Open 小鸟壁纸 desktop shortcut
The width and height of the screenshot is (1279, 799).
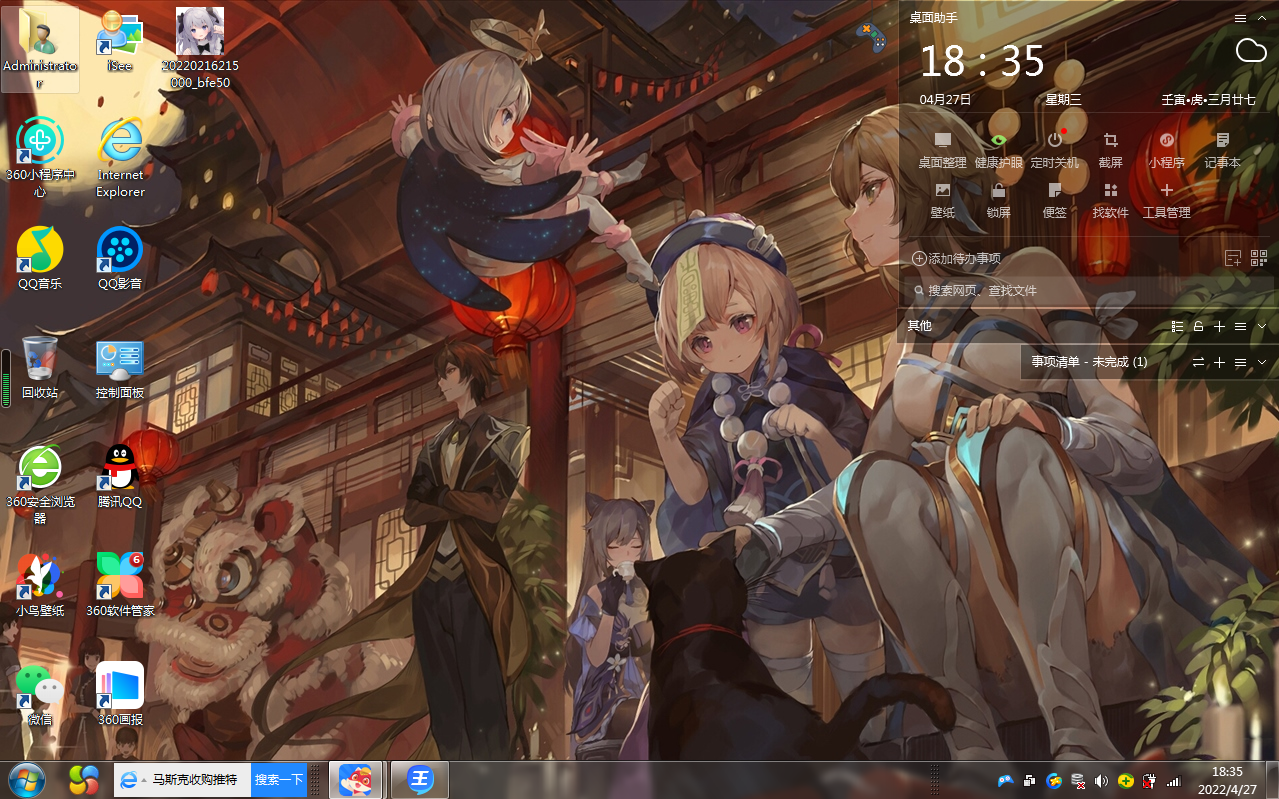[x=40, y=584]
